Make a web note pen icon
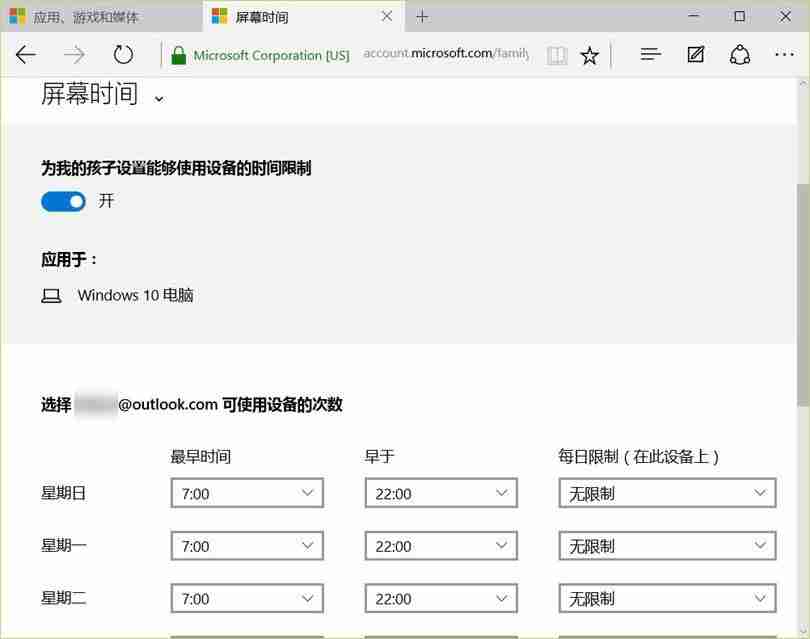 [695, 54]
